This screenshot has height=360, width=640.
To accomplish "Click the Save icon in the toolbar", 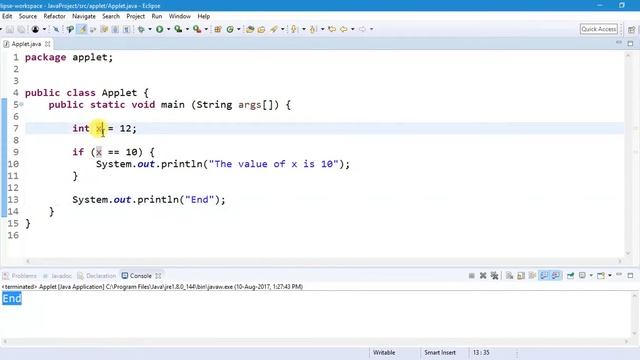I will point(10,29).
